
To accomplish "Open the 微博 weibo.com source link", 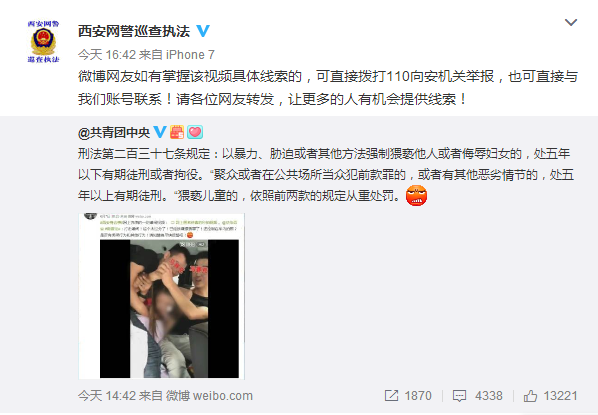I will pyautogui.click(x=209, y=396).
